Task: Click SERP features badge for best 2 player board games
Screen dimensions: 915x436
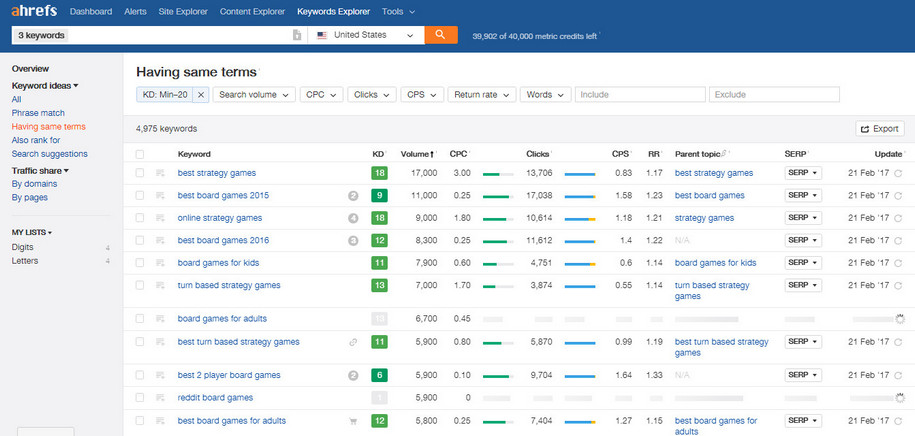Action: (352, 375)
